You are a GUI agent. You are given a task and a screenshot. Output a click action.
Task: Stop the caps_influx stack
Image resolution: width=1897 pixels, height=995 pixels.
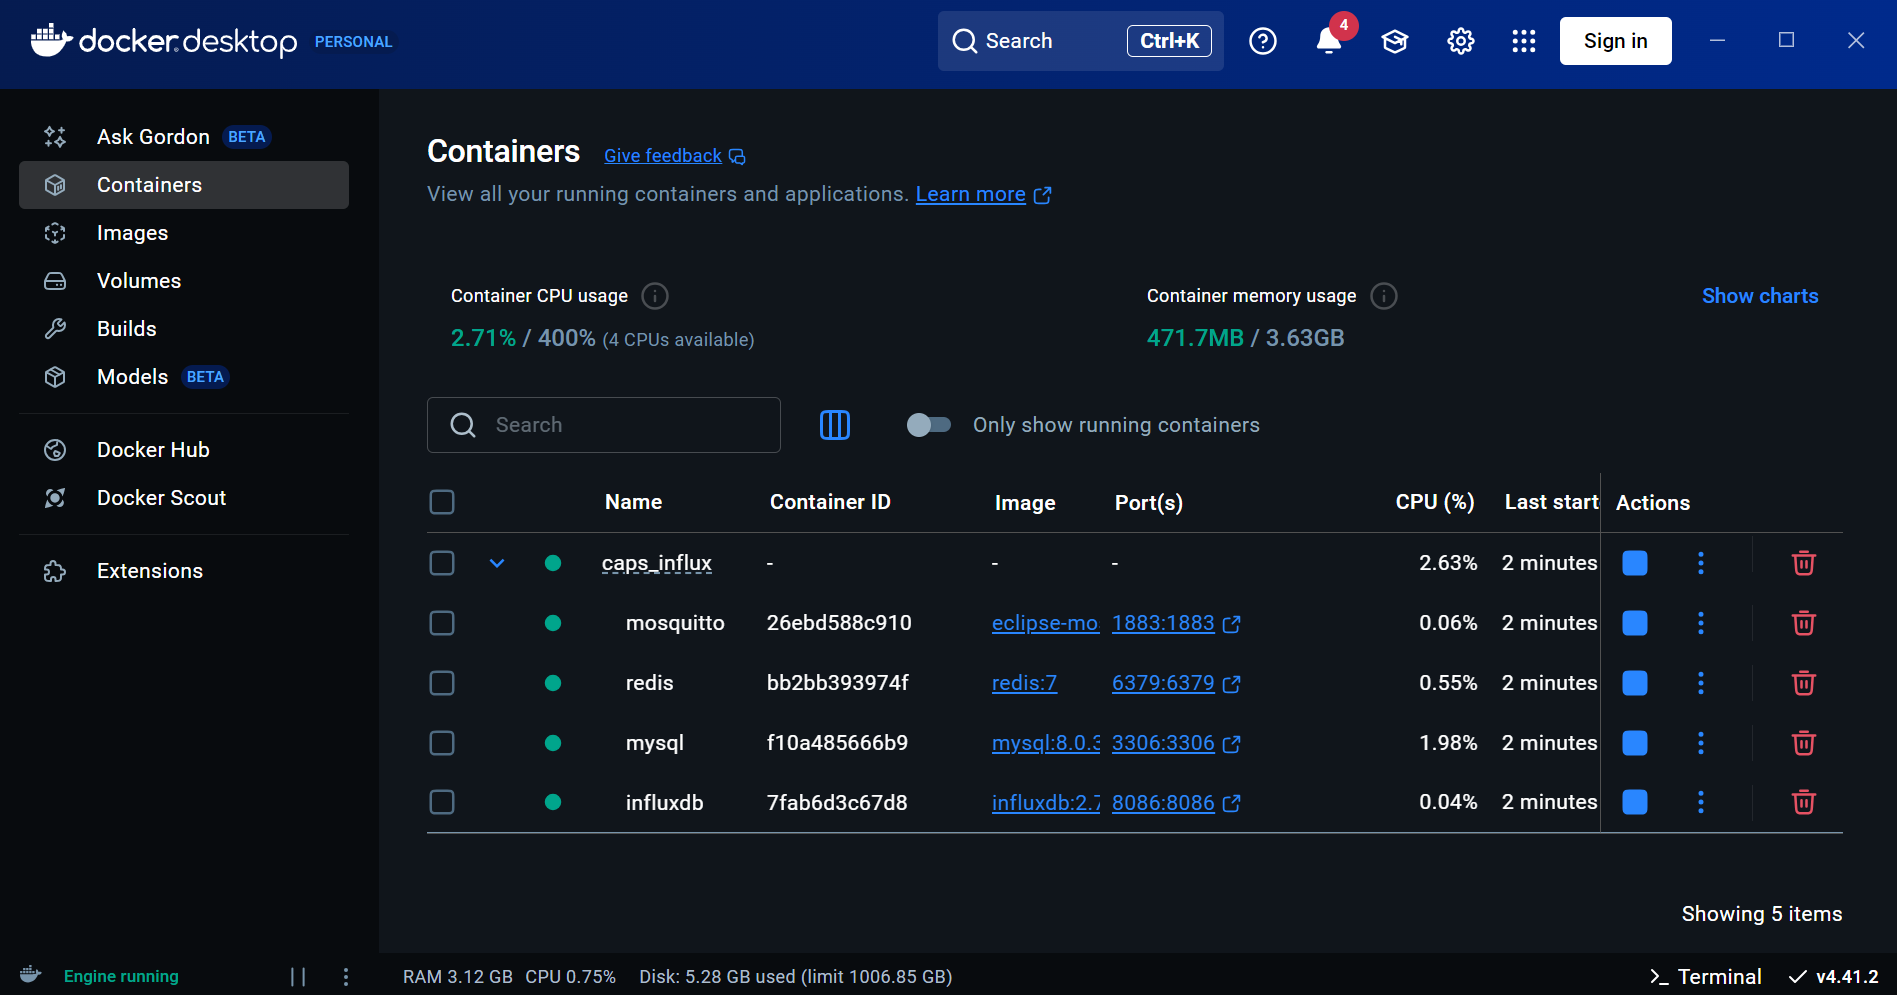(x=1635, y=563)
